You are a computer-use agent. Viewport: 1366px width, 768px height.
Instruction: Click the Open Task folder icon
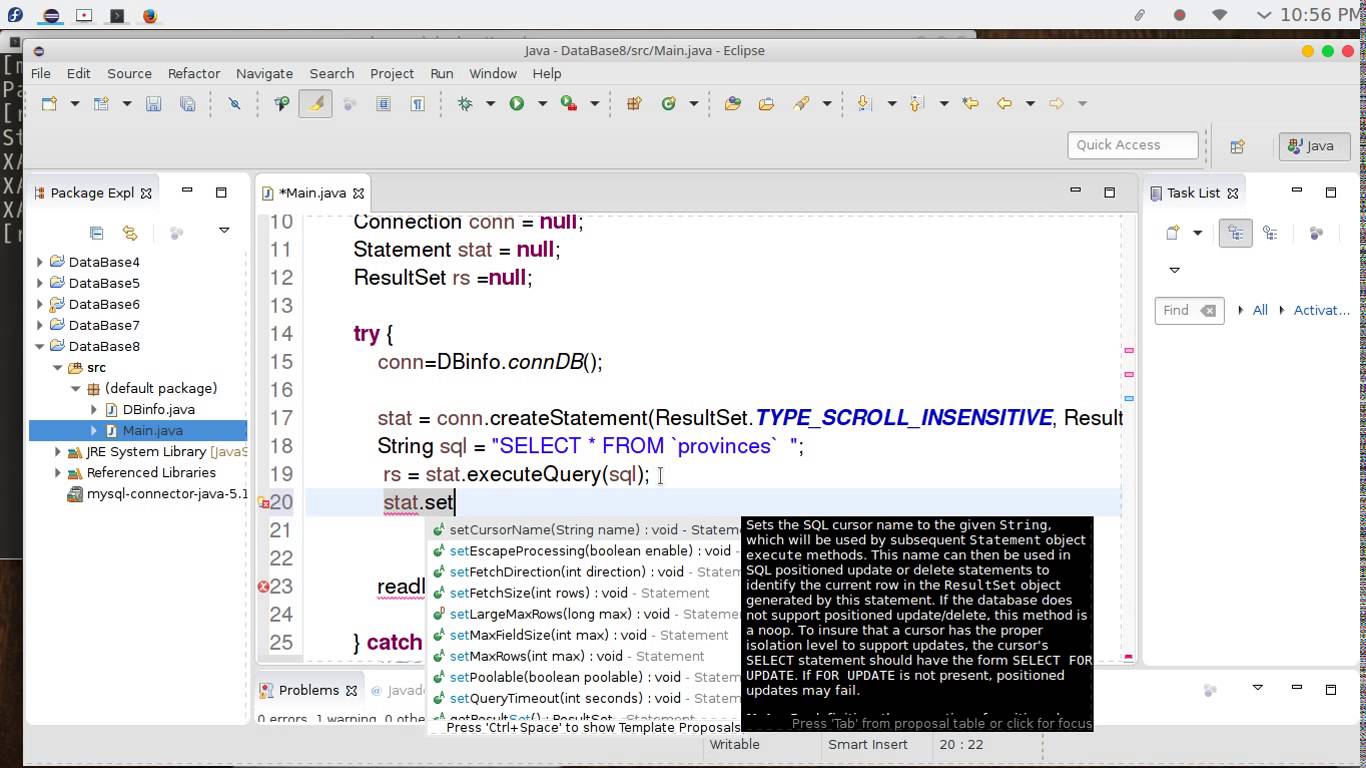767,103
